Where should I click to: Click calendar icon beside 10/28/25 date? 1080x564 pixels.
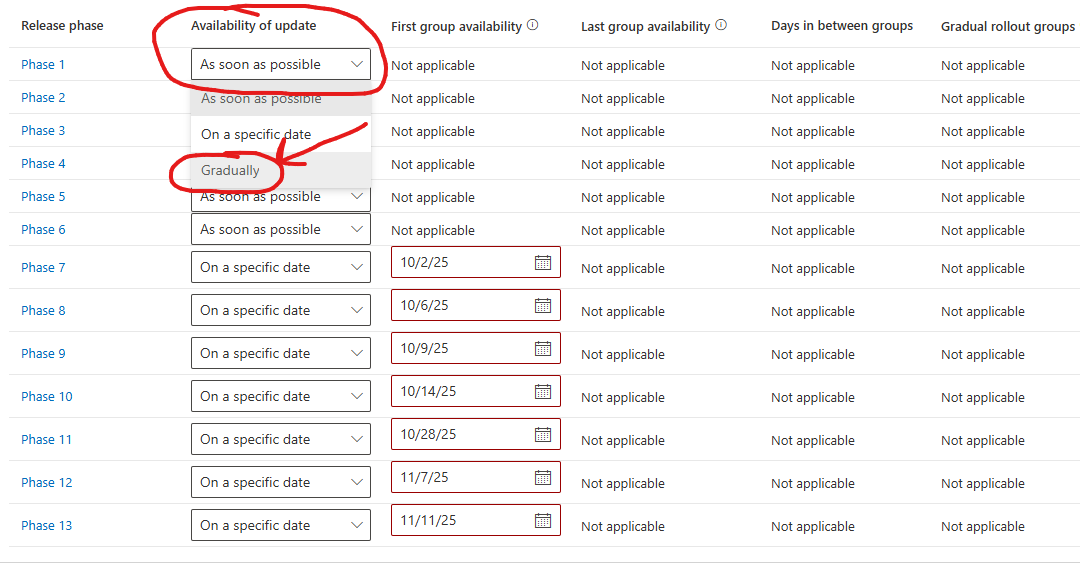click(543, 434)
